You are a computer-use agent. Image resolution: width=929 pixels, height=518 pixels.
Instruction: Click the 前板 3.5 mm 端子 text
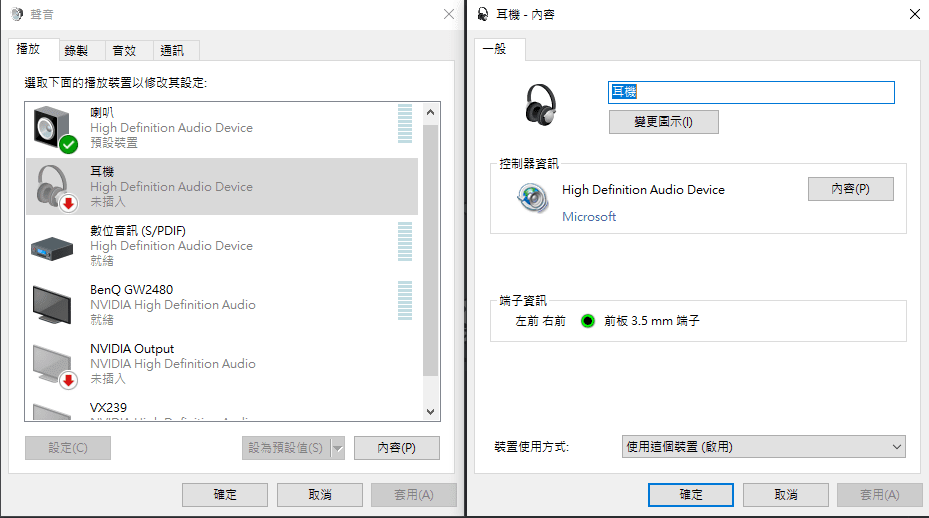click(x=652, y=321)
